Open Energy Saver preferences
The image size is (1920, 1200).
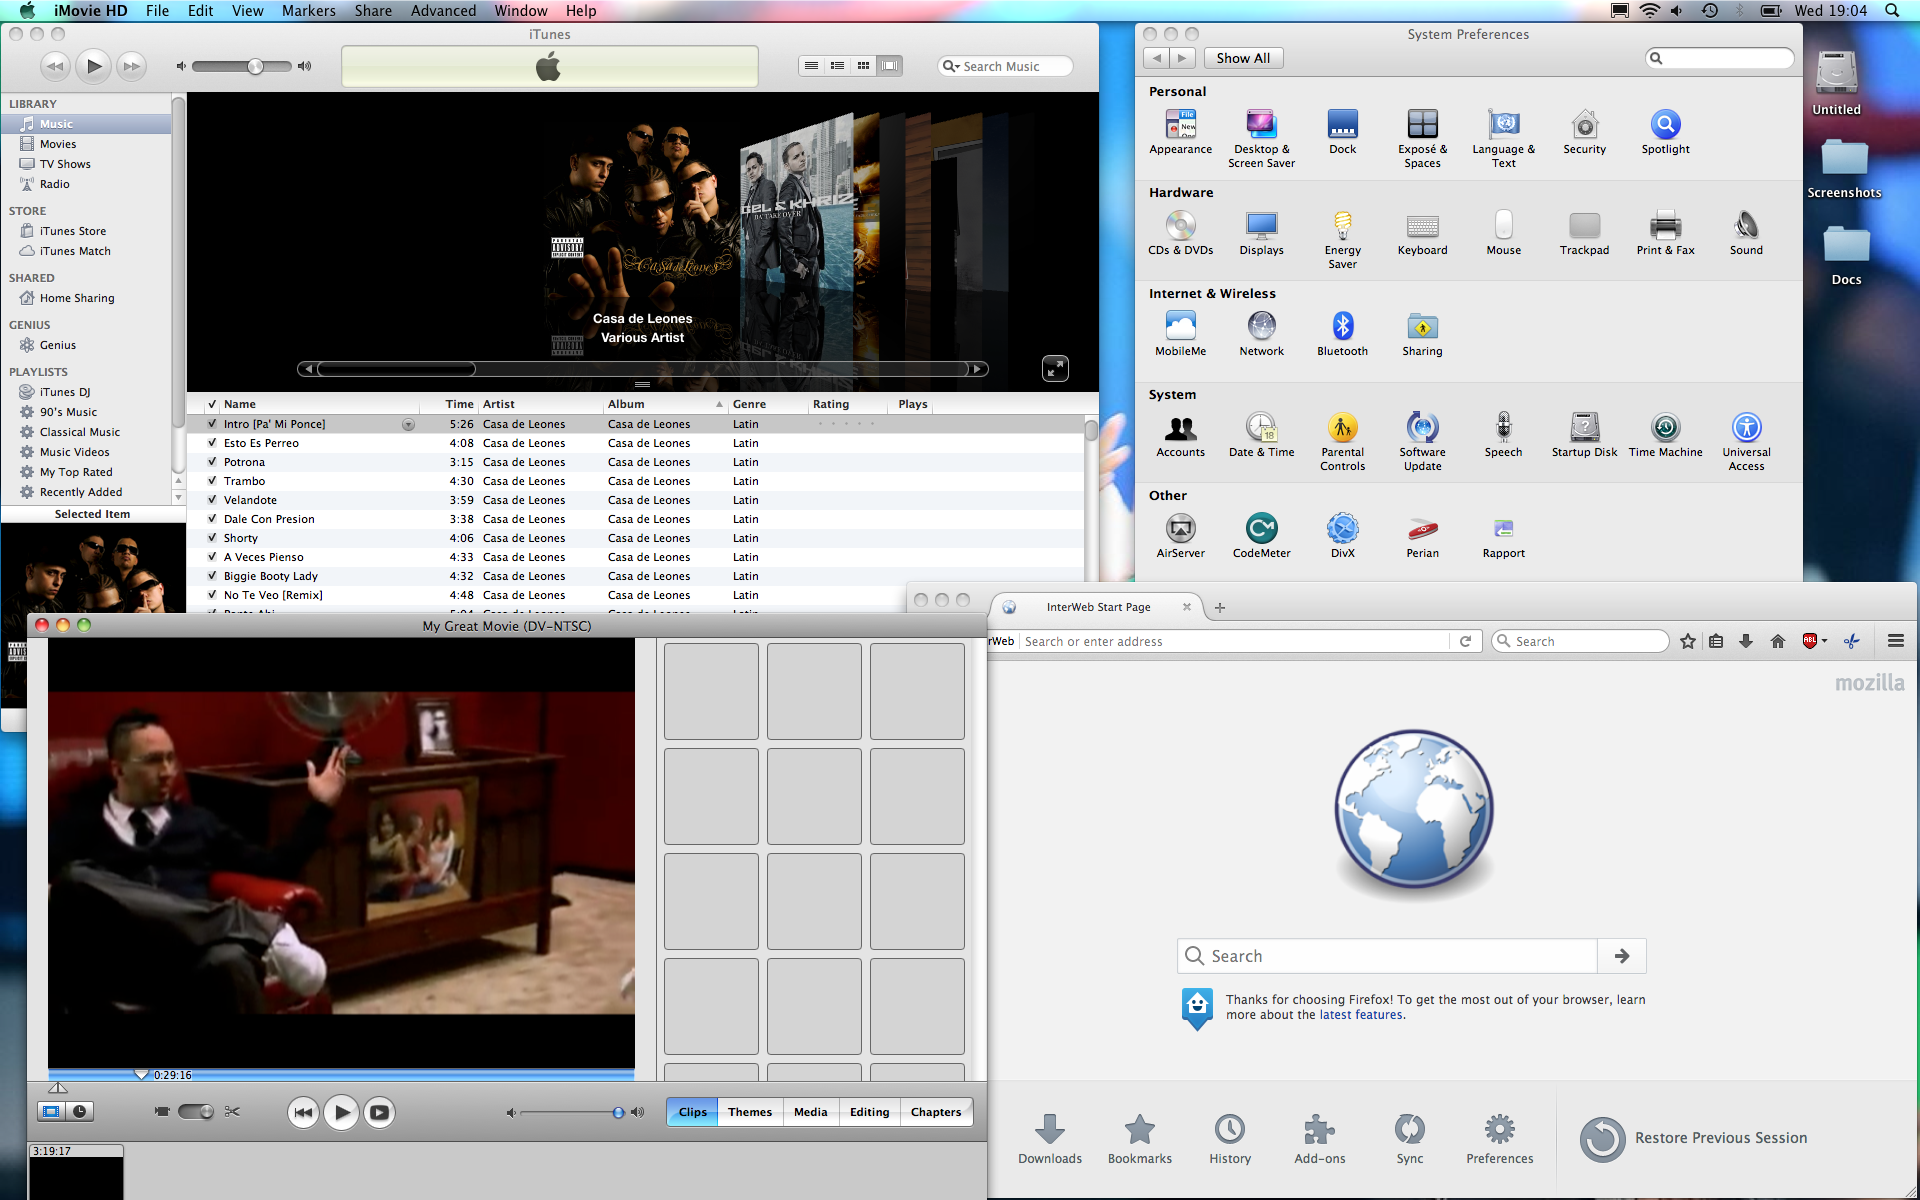coord(1342,226)
